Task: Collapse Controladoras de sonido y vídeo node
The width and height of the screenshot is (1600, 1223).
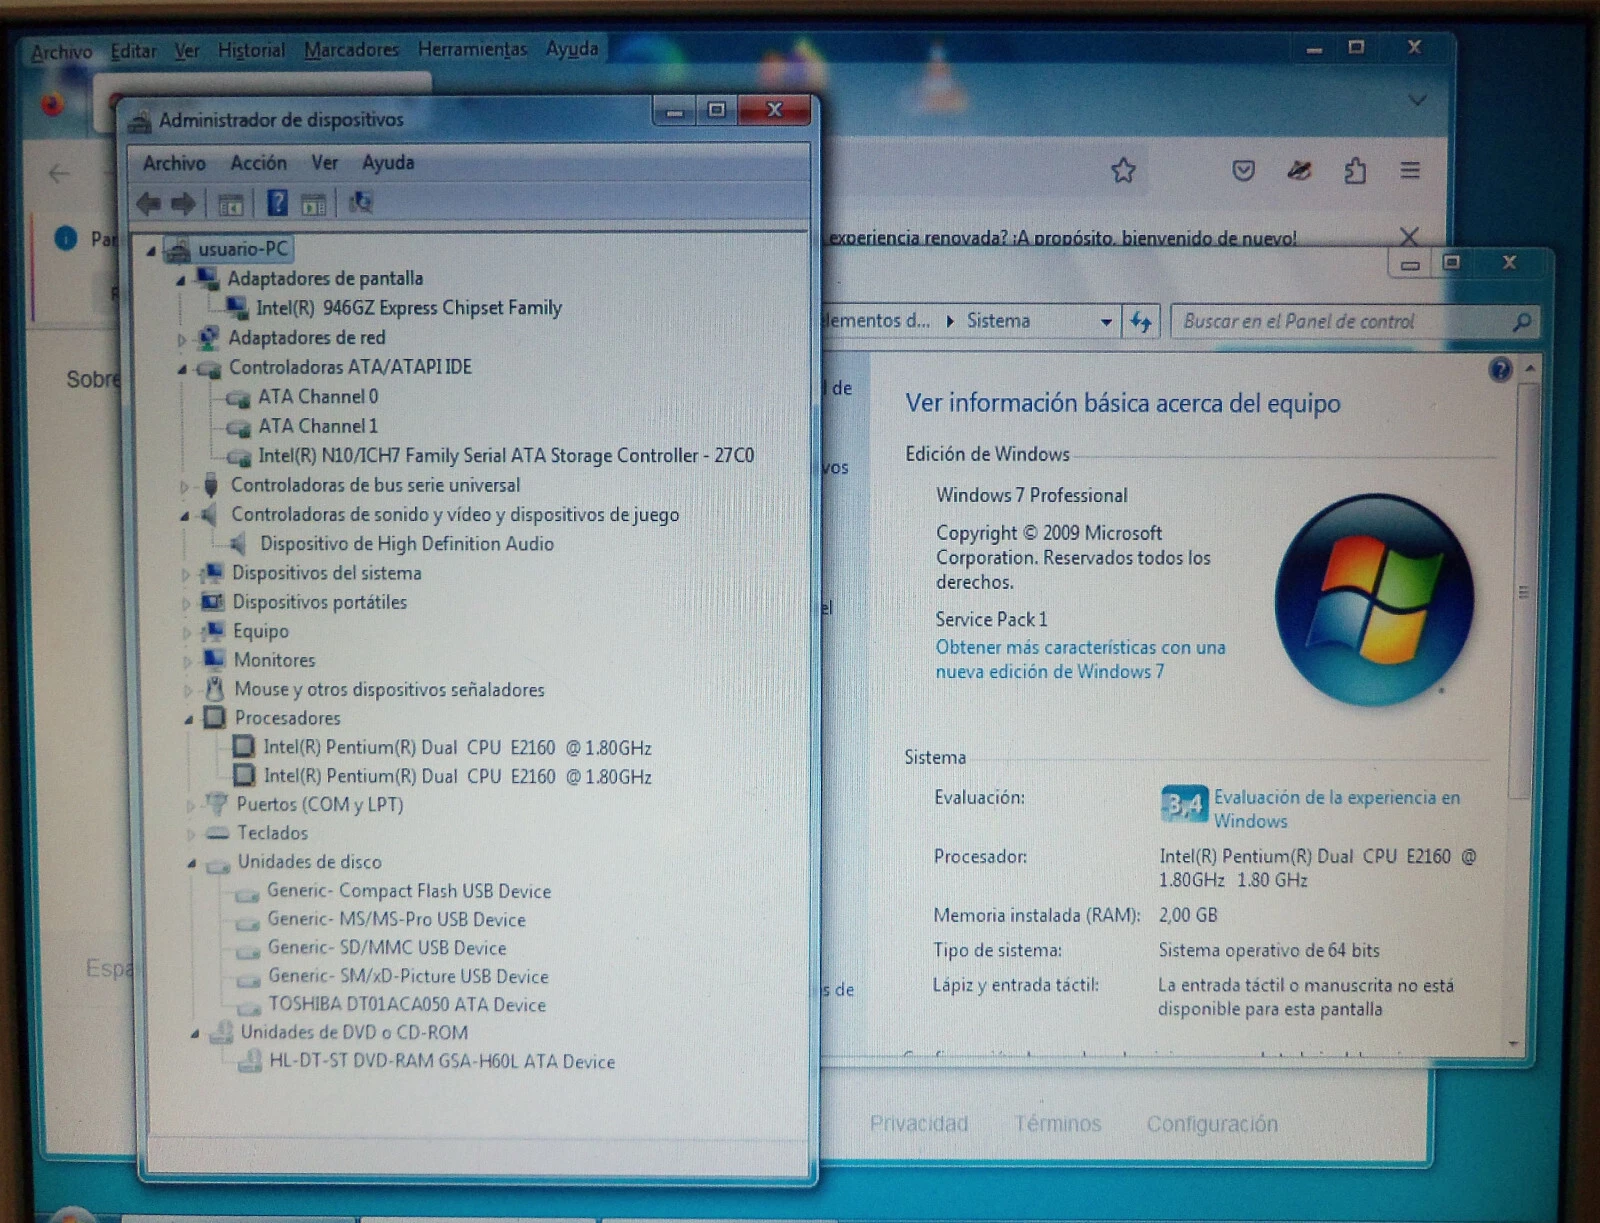Action: [184, 516]
